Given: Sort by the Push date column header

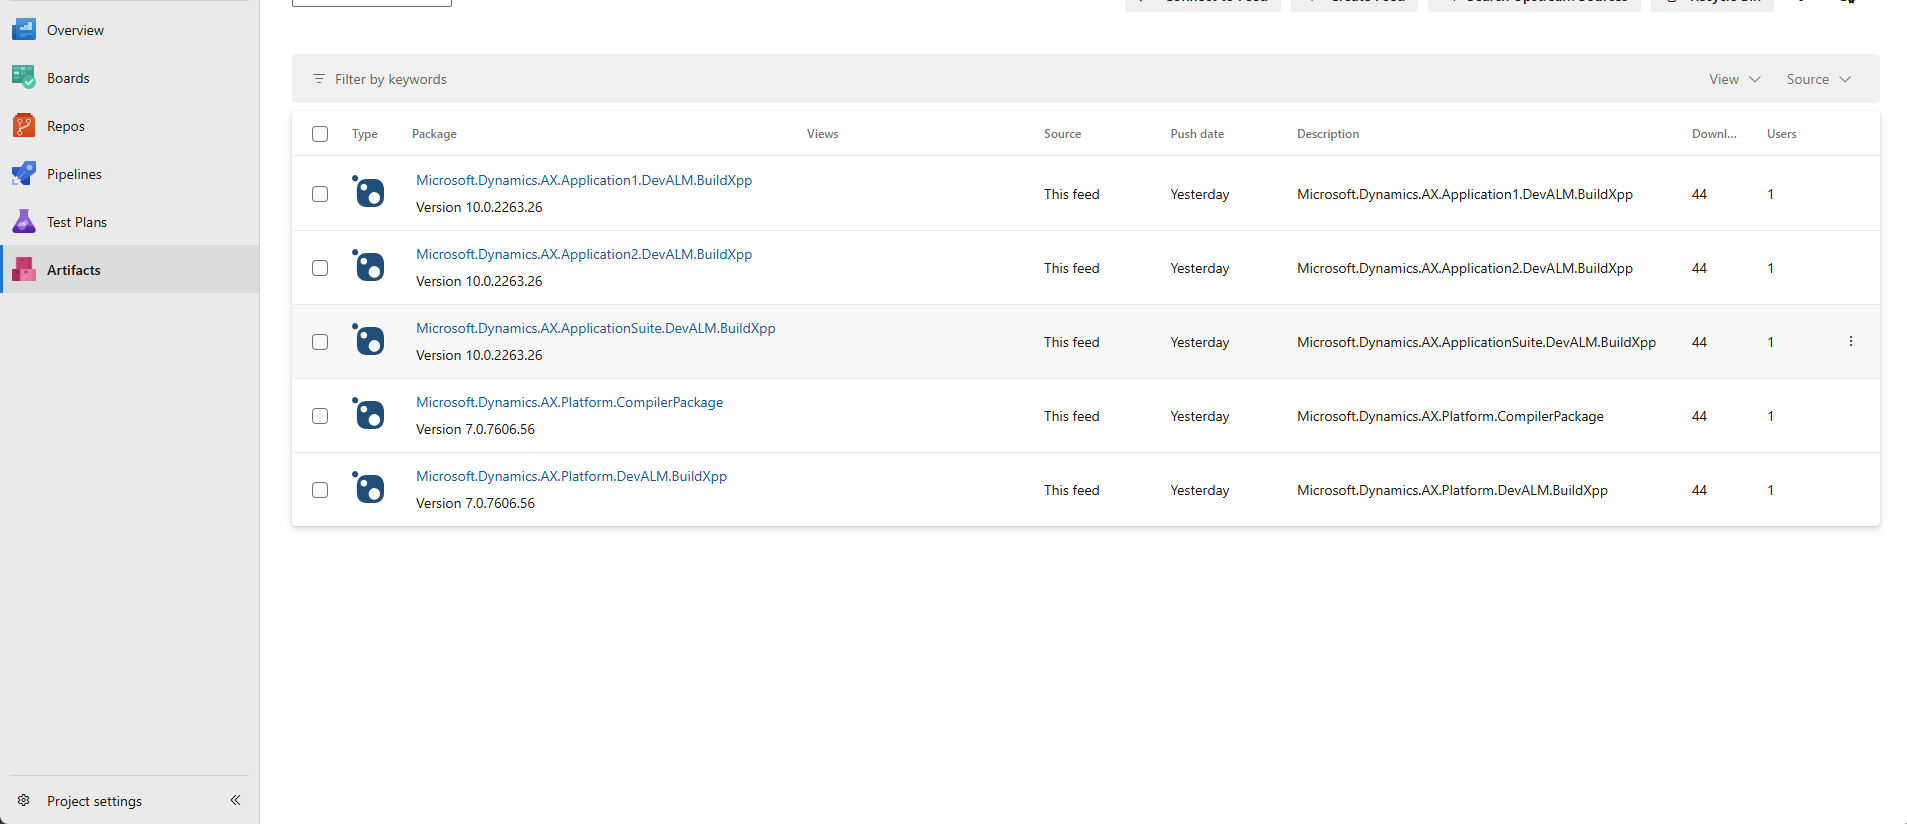Looking at the screenshot, I should [1197, 134].
